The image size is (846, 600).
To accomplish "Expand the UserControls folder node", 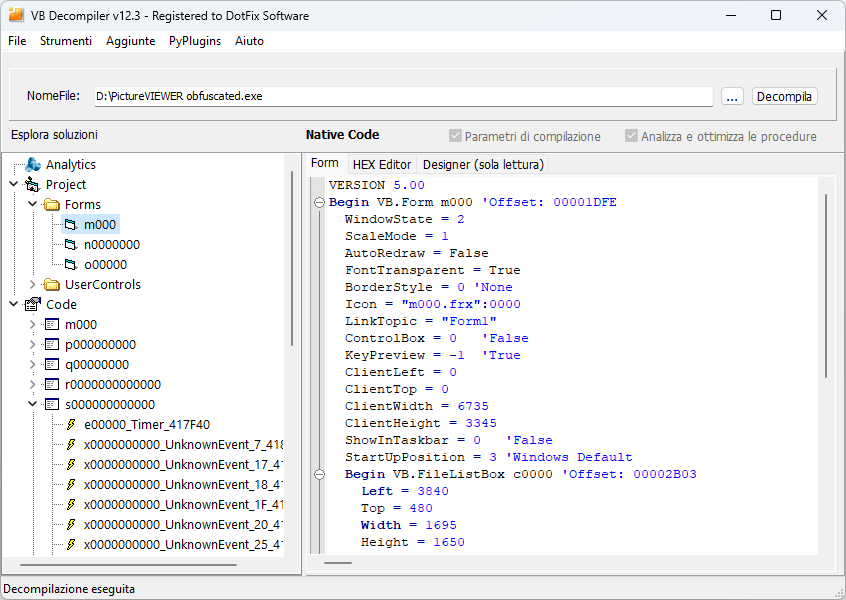I will tap(32, 284).
